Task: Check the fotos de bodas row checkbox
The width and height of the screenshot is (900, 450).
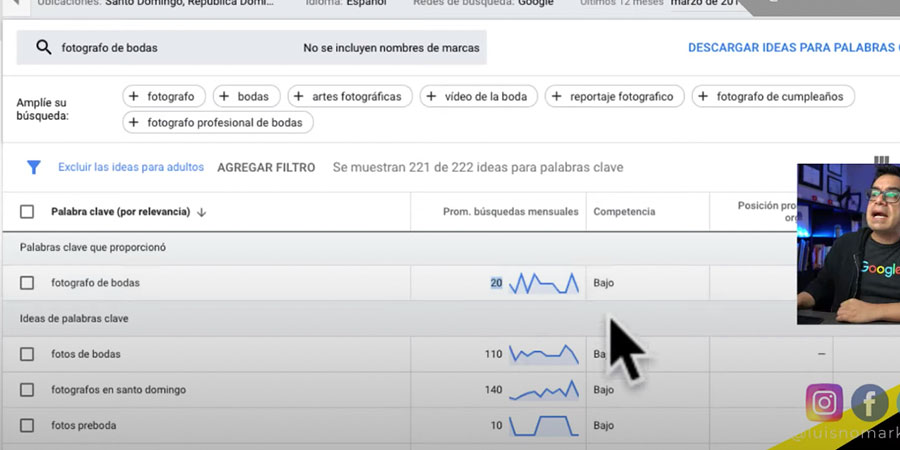Action: click(27, 354)
